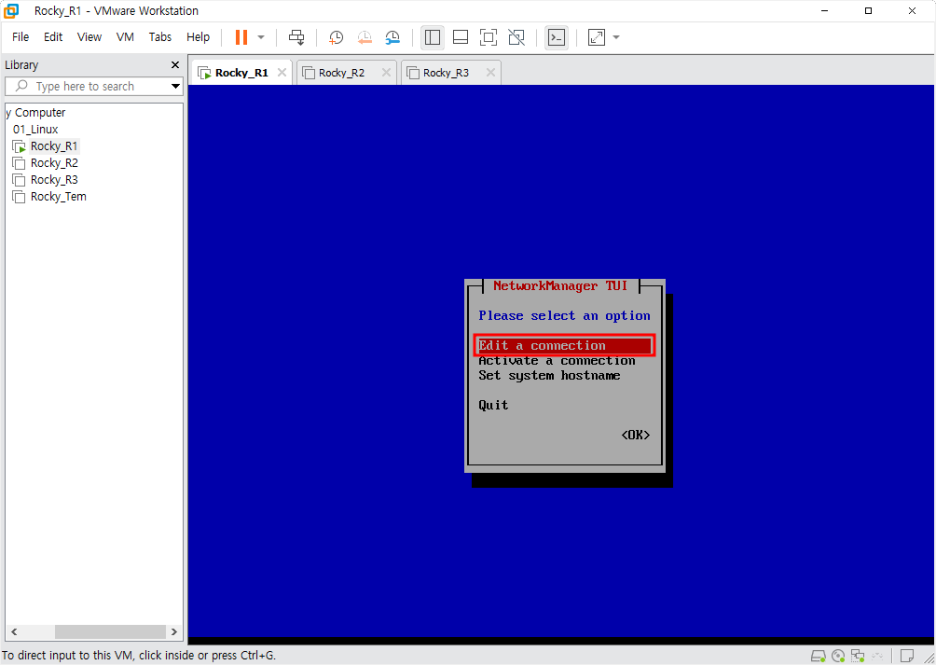Click library scrollbar left arrow
The width and height of the screenshot is (936, 665).
coord(14,632)
